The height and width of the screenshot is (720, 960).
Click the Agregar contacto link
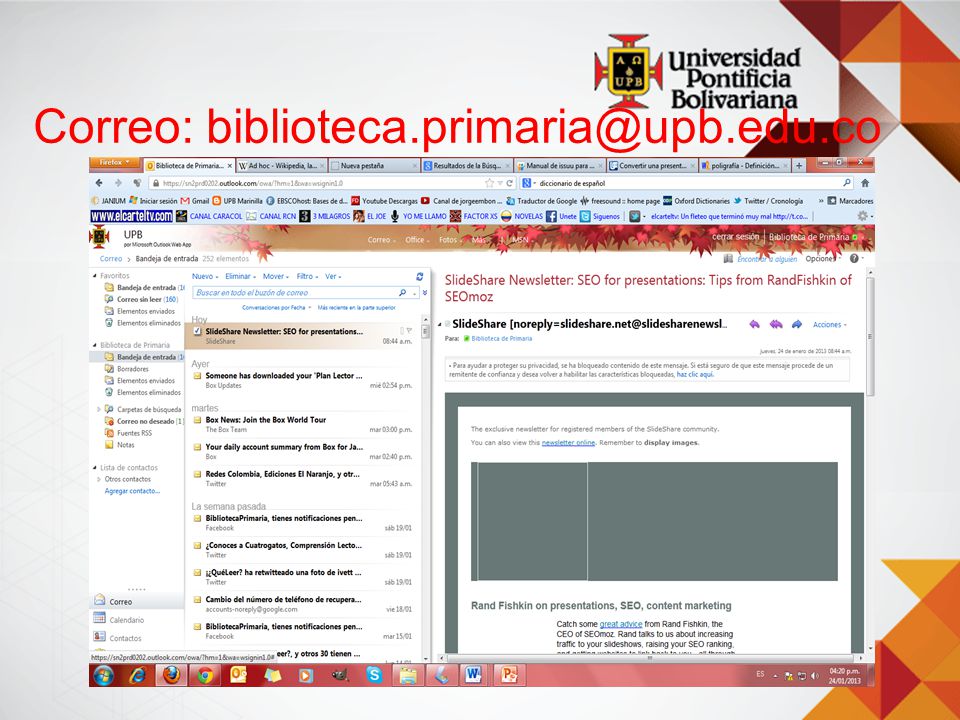132,491
